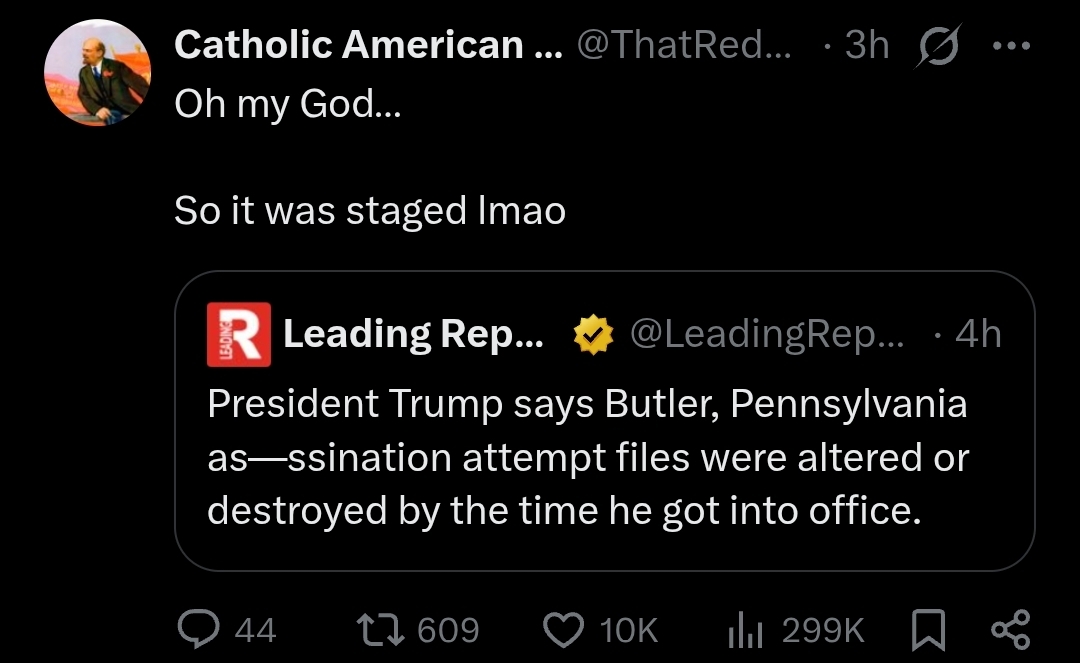
Task: Bookmark this tweet
Action: coord(928,630)
